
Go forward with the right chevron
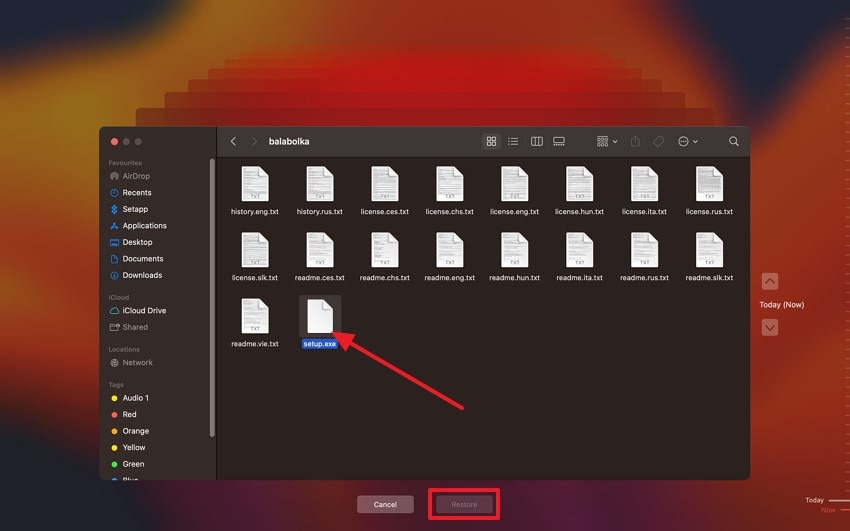[x=254, y=141]
